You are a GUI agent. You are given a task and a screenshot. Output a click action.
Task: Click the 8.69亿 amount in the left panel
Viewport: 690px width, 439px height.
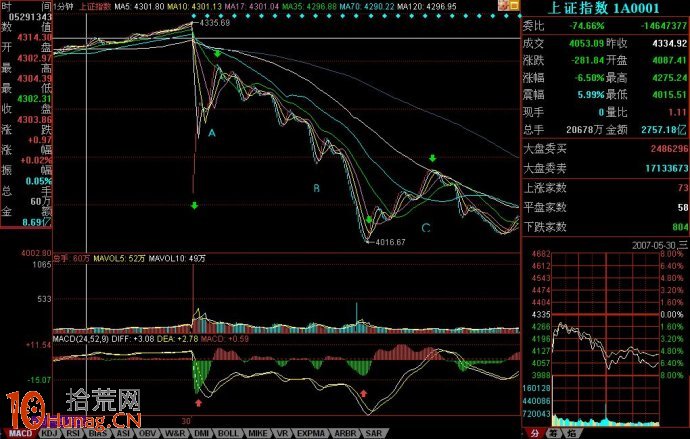coord(37,223)
